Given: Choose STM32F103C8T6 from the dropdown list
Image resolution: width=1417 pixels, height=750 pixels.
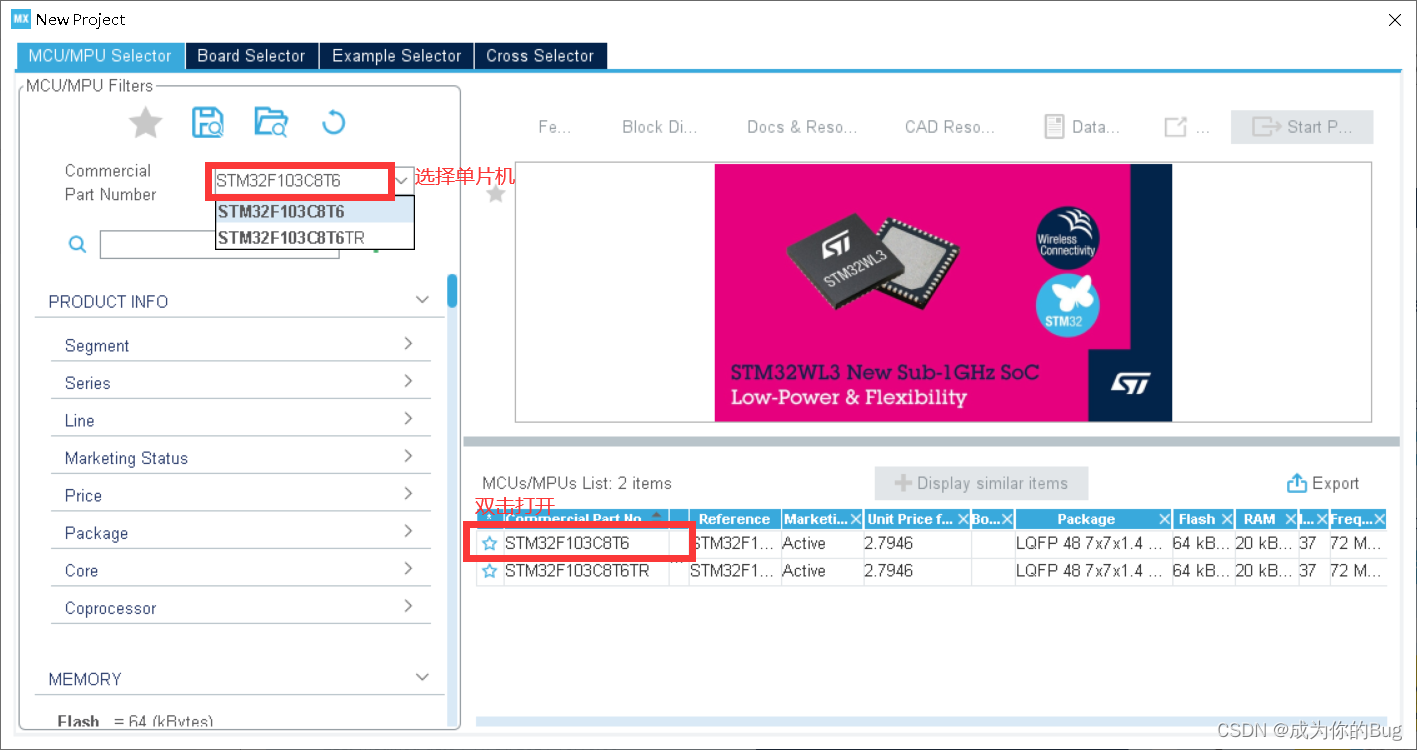Looking at the screenshot, I should (314, 211).
